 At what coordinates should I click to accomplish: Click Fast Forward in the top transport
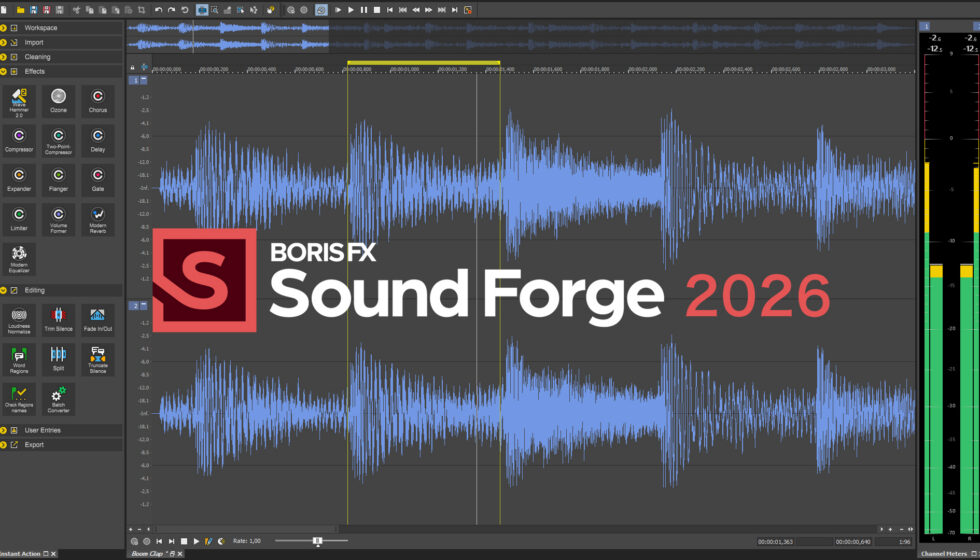click(429, 10)
